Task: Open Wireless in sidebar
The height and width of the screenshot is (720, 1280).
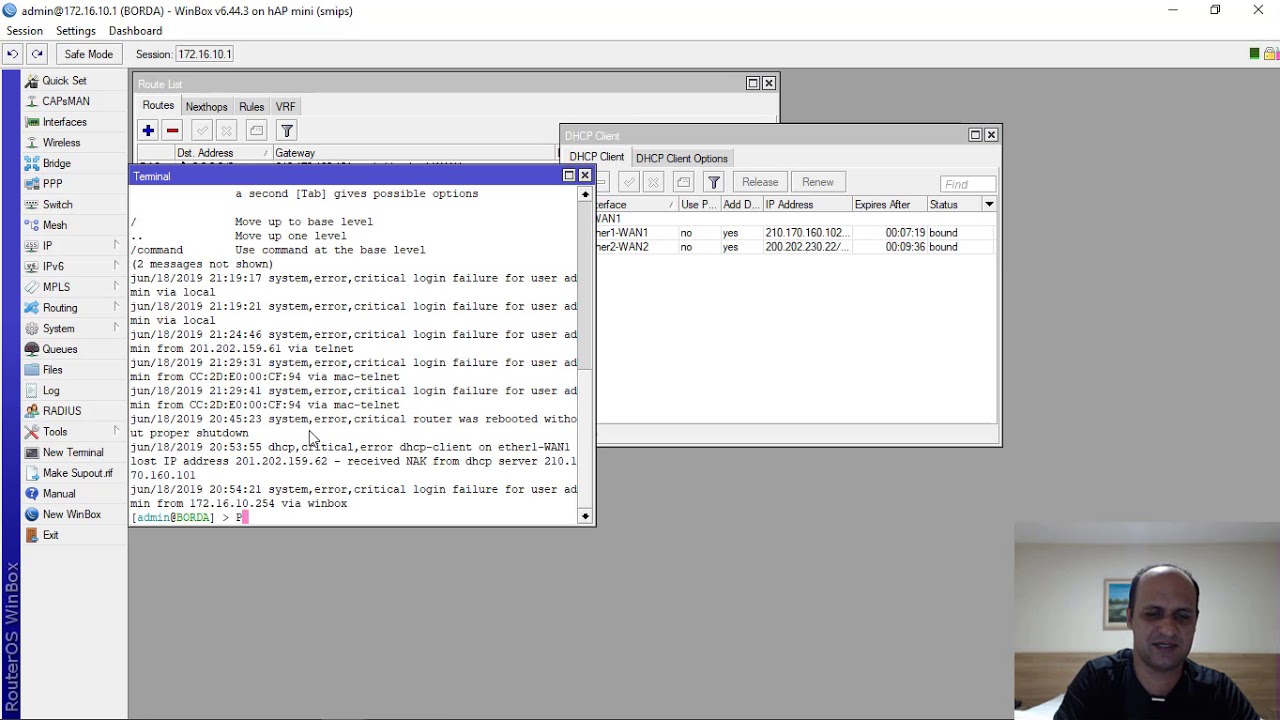Action: pyautogui.click(x=61, y=143)
